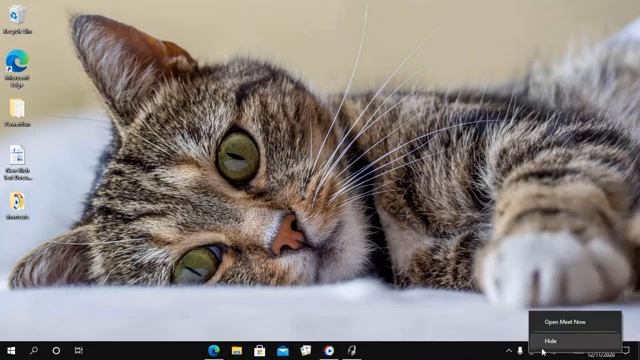Screen dimensions: 640x360
Task: Open the cards game icon on the taskbar
Action: (x=305, y=351)
